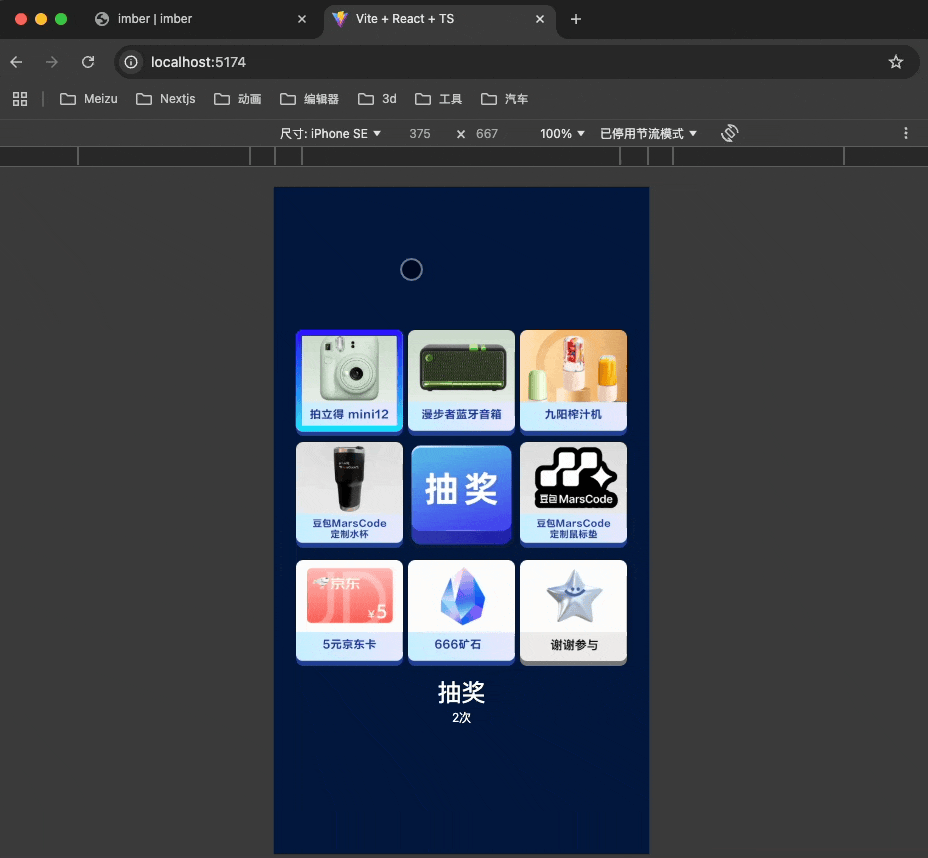
Task: Switch to the imber | imber tab
Action: tap(201, 19)
